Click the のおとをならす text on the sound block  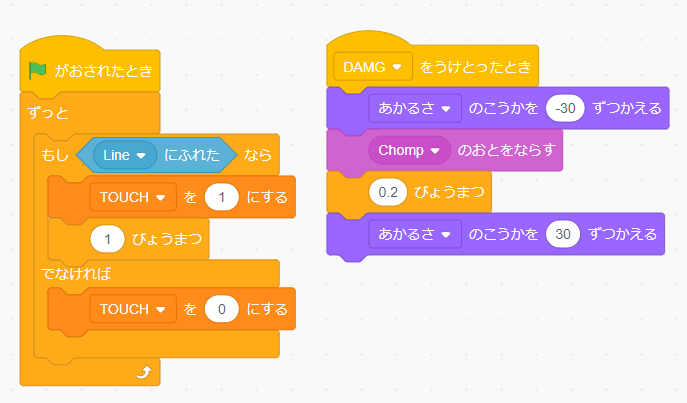point(509,150)
